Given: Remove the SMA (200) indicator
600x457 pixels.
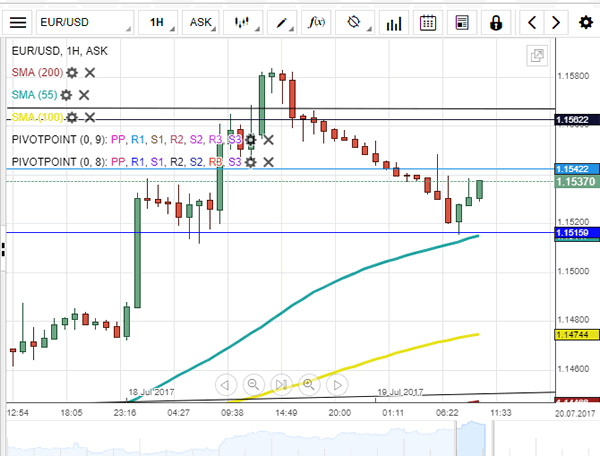Looking at the screenshot, I should (90, 72).
